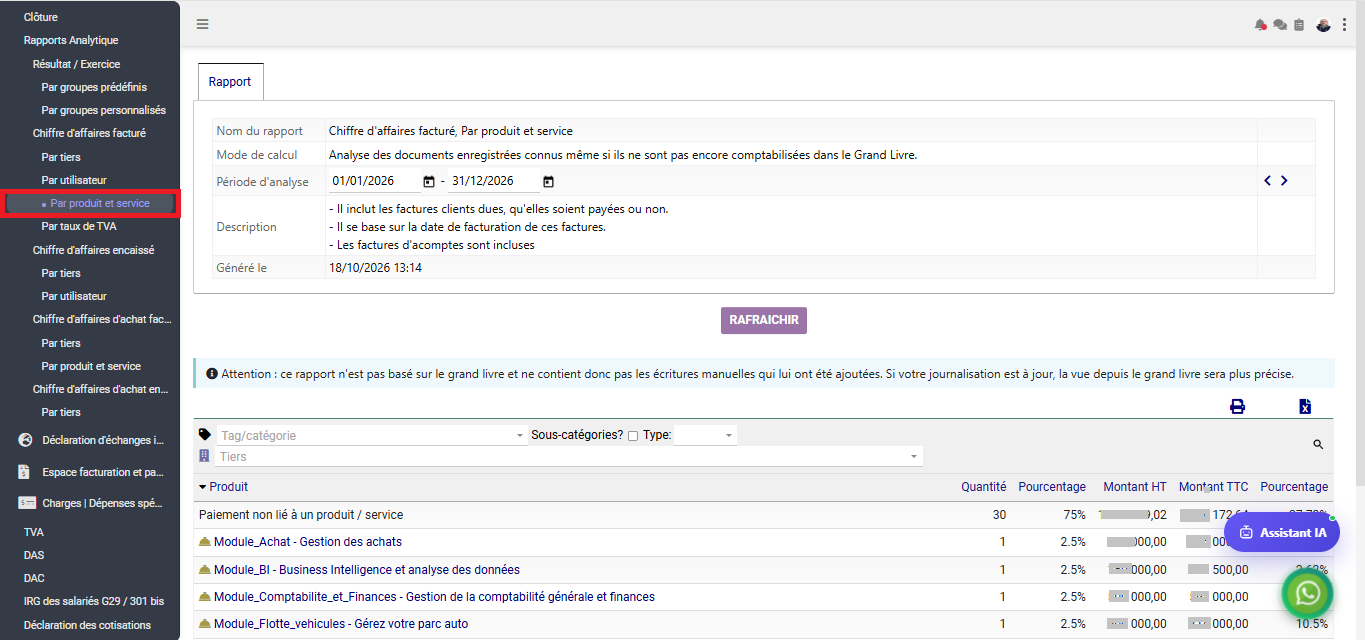Click the globe icon of Déclaration d'échanges
The width and height of the screenshot is (1365, 640).
(x=26, y=440)
